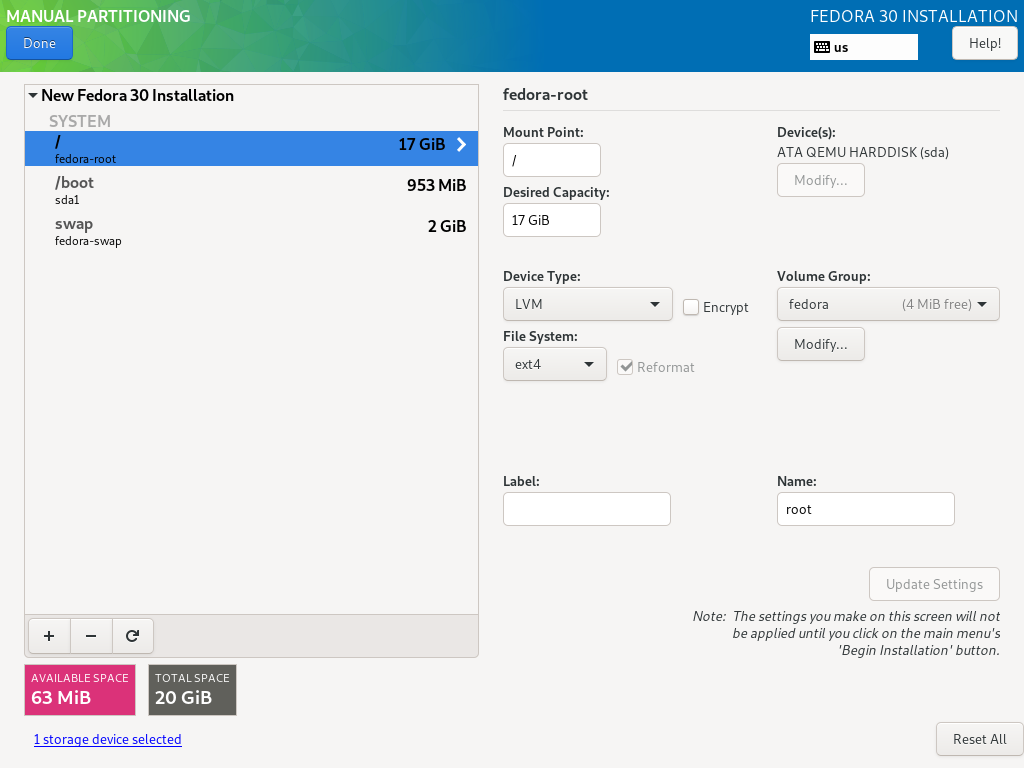Click Modify under Device(s)
The width and height of the screenshot is (1024, 768).
point(821,180)
